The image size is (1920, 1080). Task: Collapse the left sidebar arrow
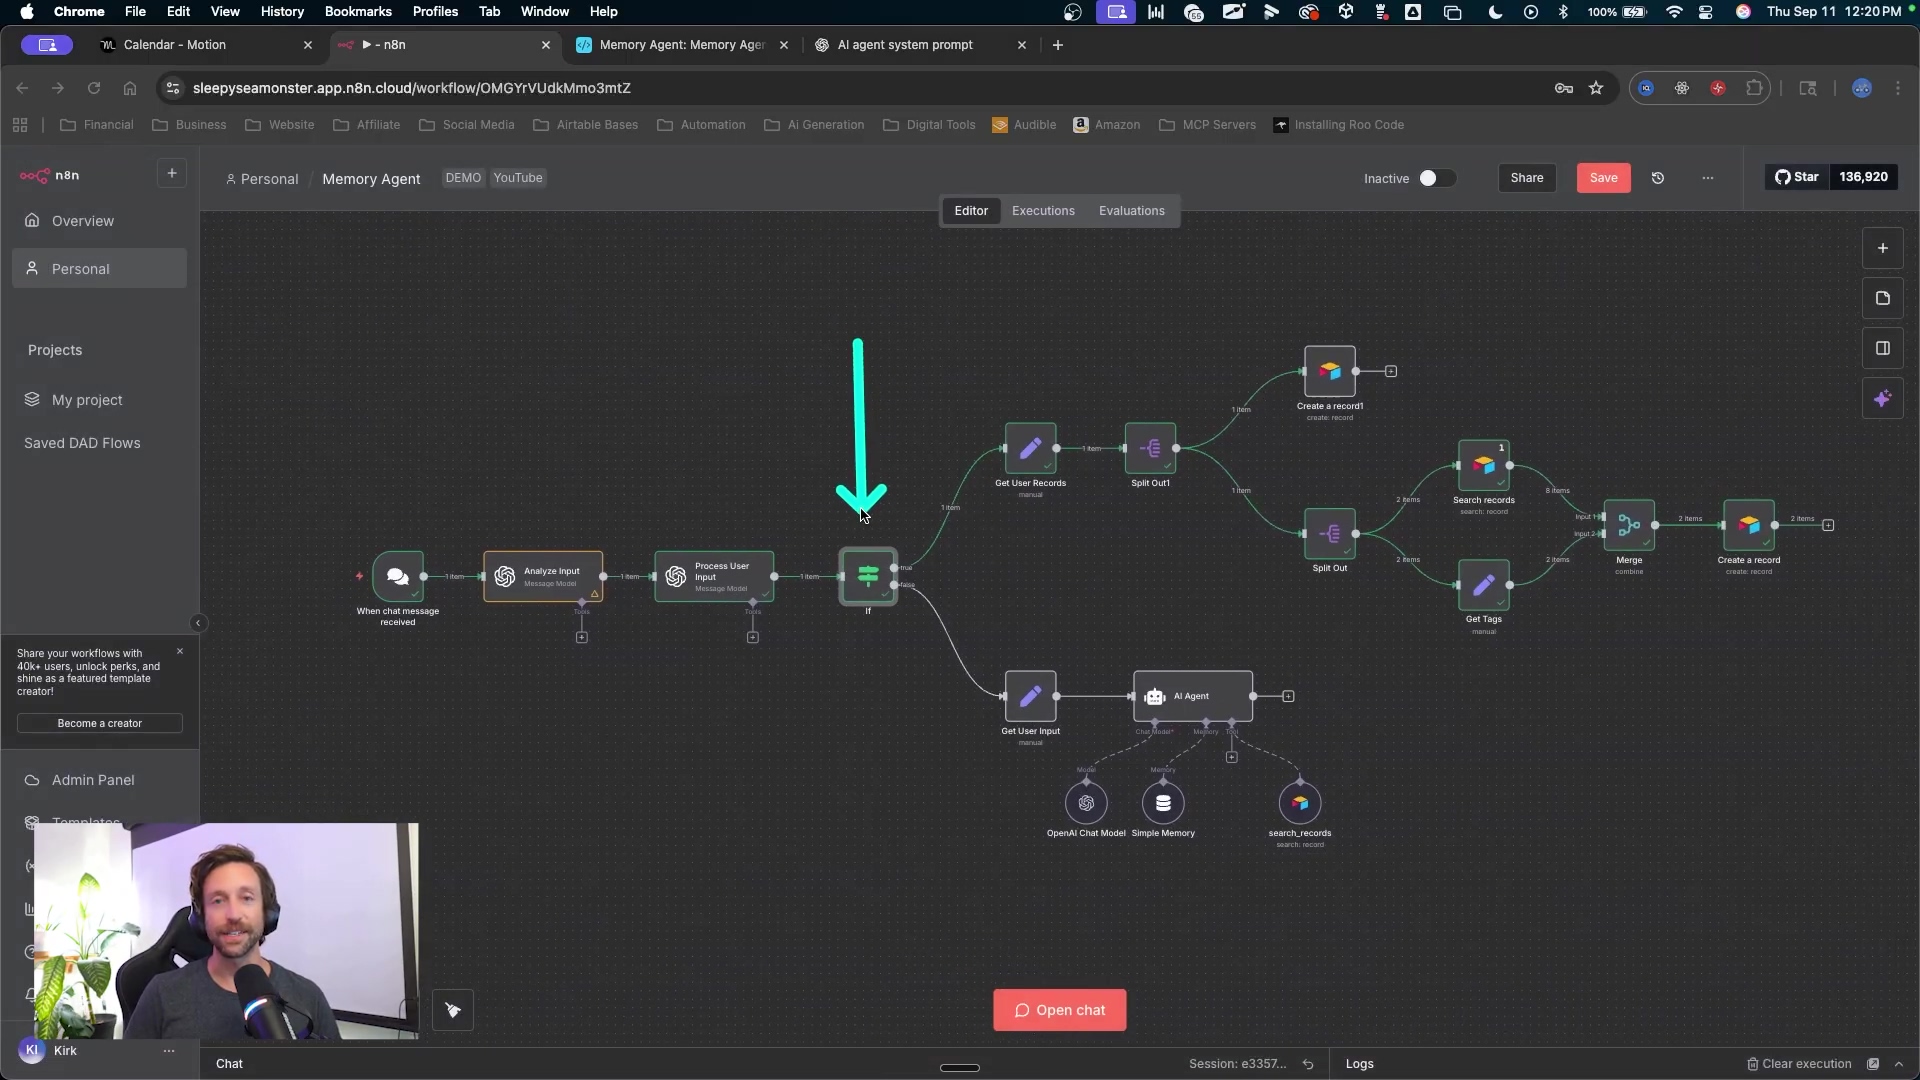(x=198, y=623)
